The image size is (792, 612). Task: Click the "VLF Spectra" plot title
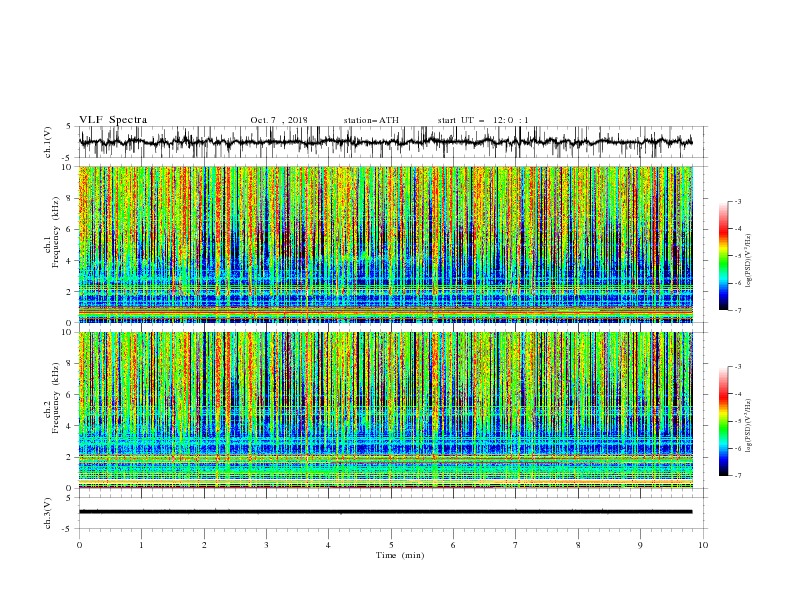[x=113, y=120]
